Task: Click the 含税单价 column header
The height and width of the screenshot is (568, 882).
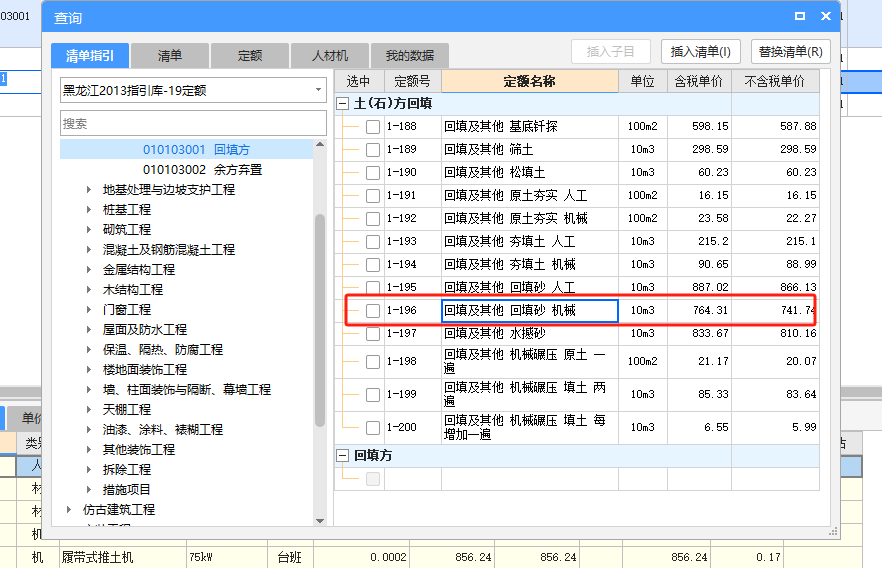Action: pyautogui.click(x=699, y=82)
